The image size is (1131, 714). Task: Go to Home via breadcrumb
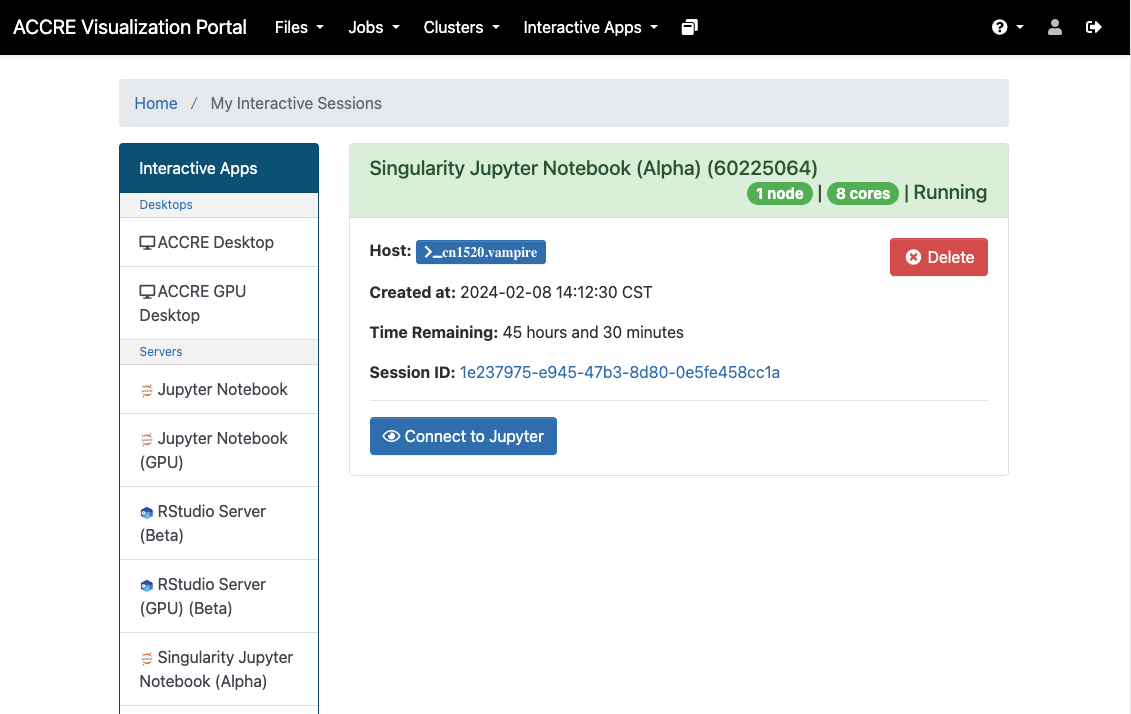pos(156,103)
